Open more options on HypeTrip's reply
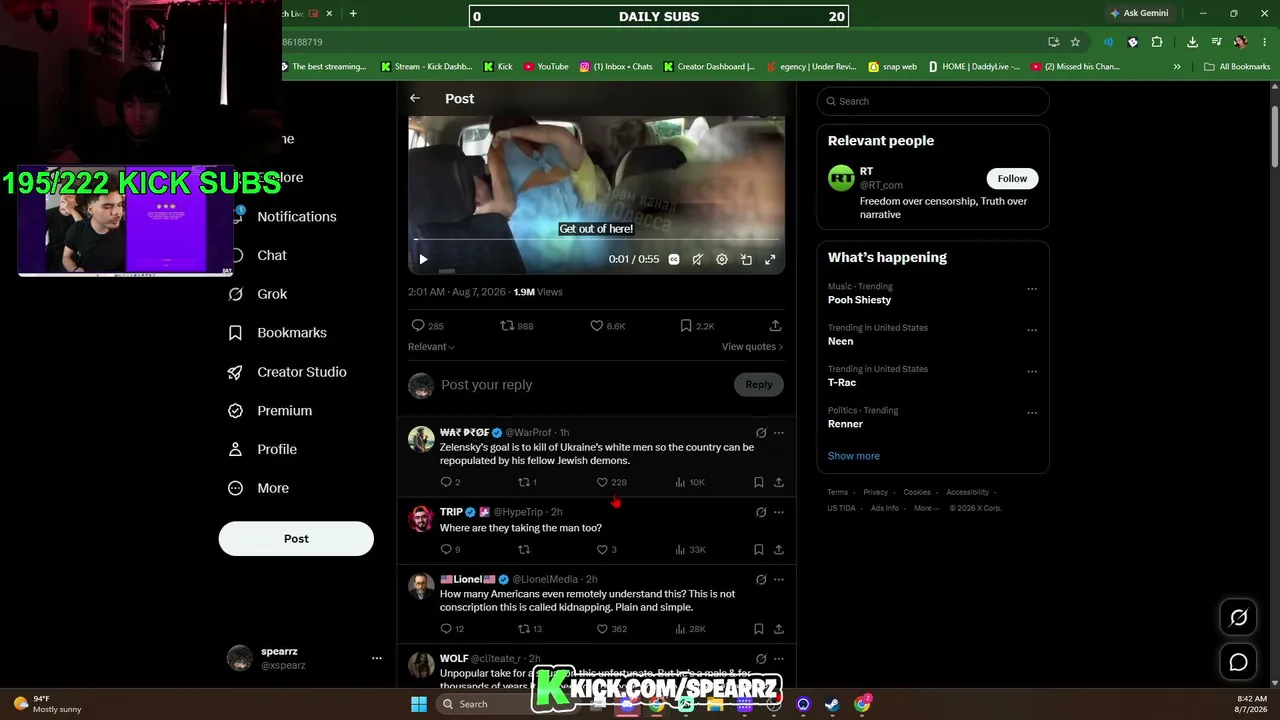This screenshot has height=720, width=1280. (779, 512)
